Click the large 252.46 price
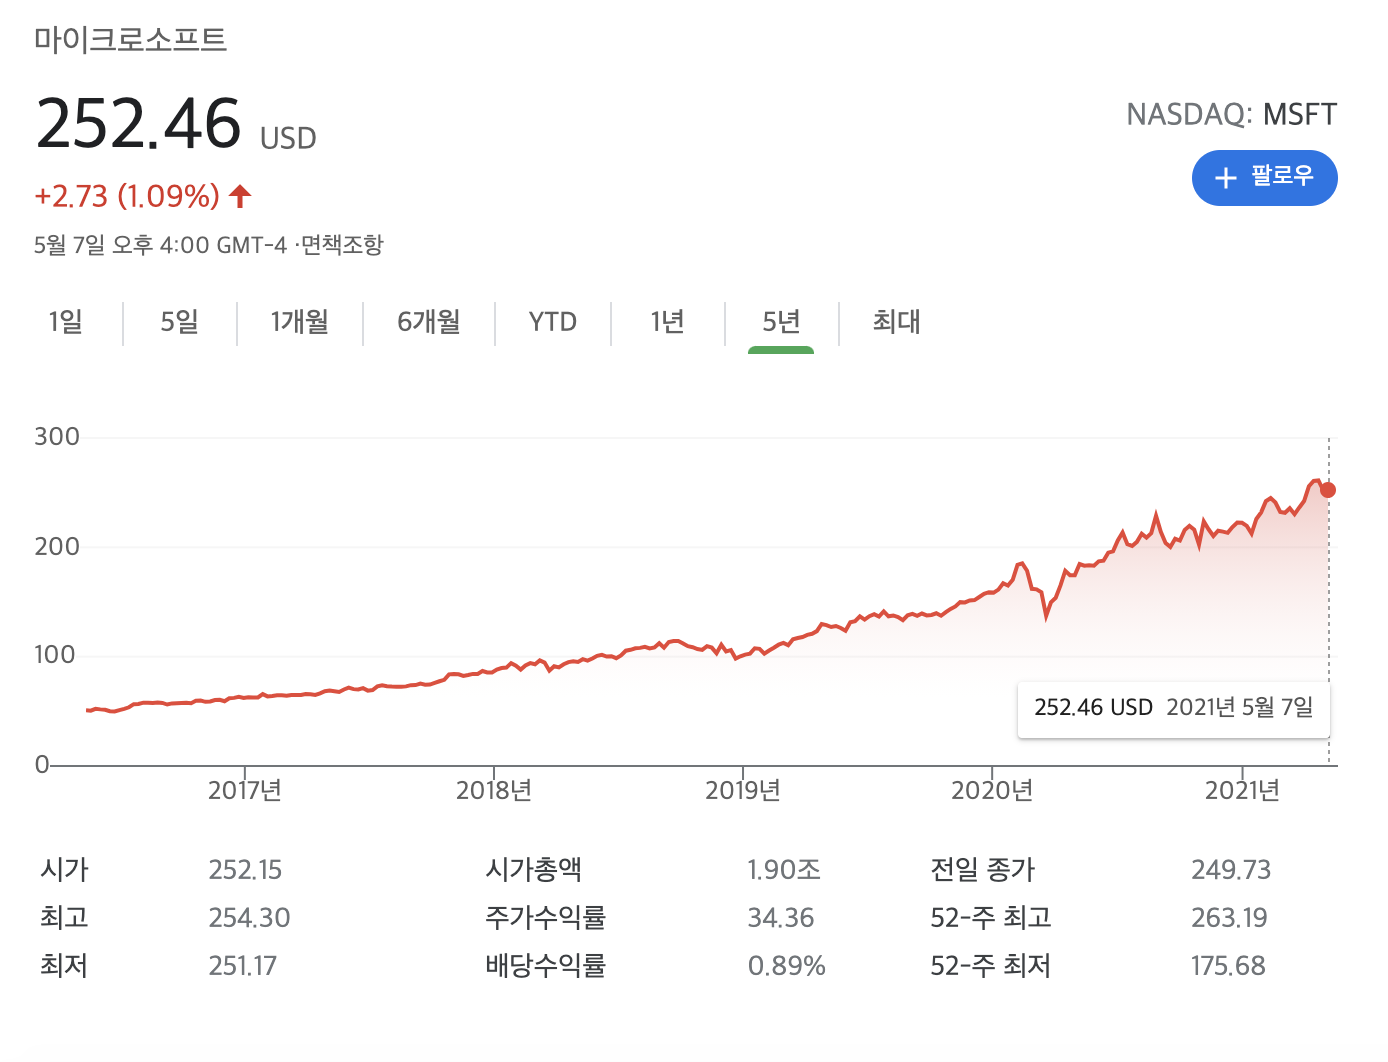This screenshot has width=1388, height=1062. point(138,124)
